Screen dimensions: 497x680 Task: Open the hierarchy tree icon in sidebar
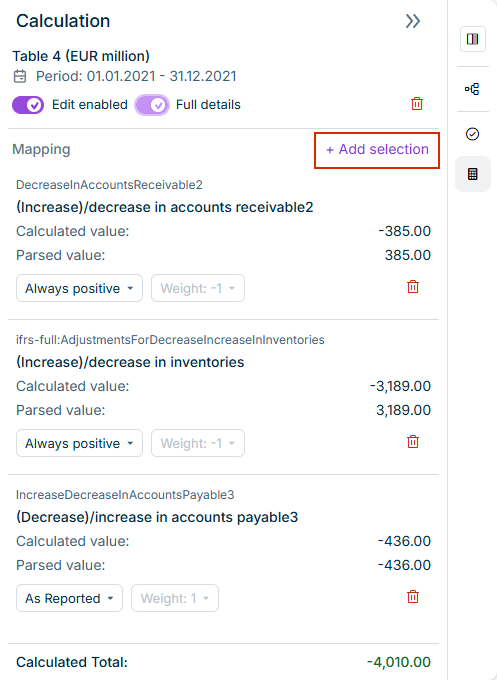(473, 89)
